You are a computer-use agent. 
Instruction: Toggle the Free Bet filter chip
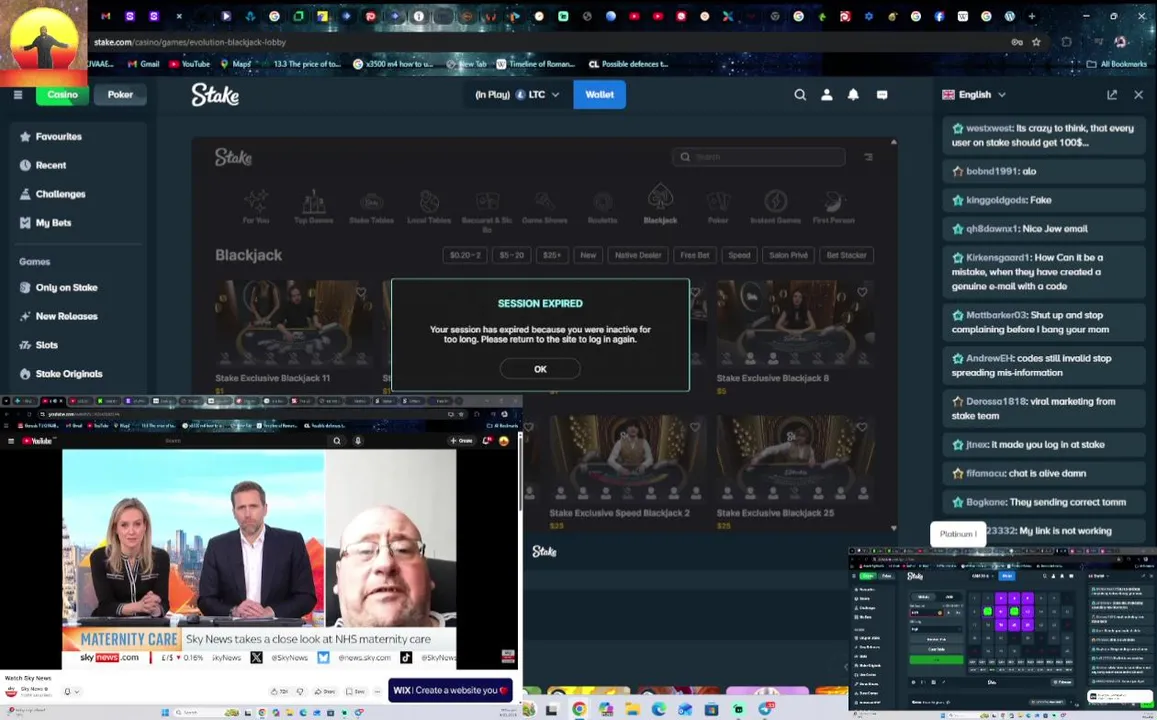pyautogui.click(x=694, y=255)
